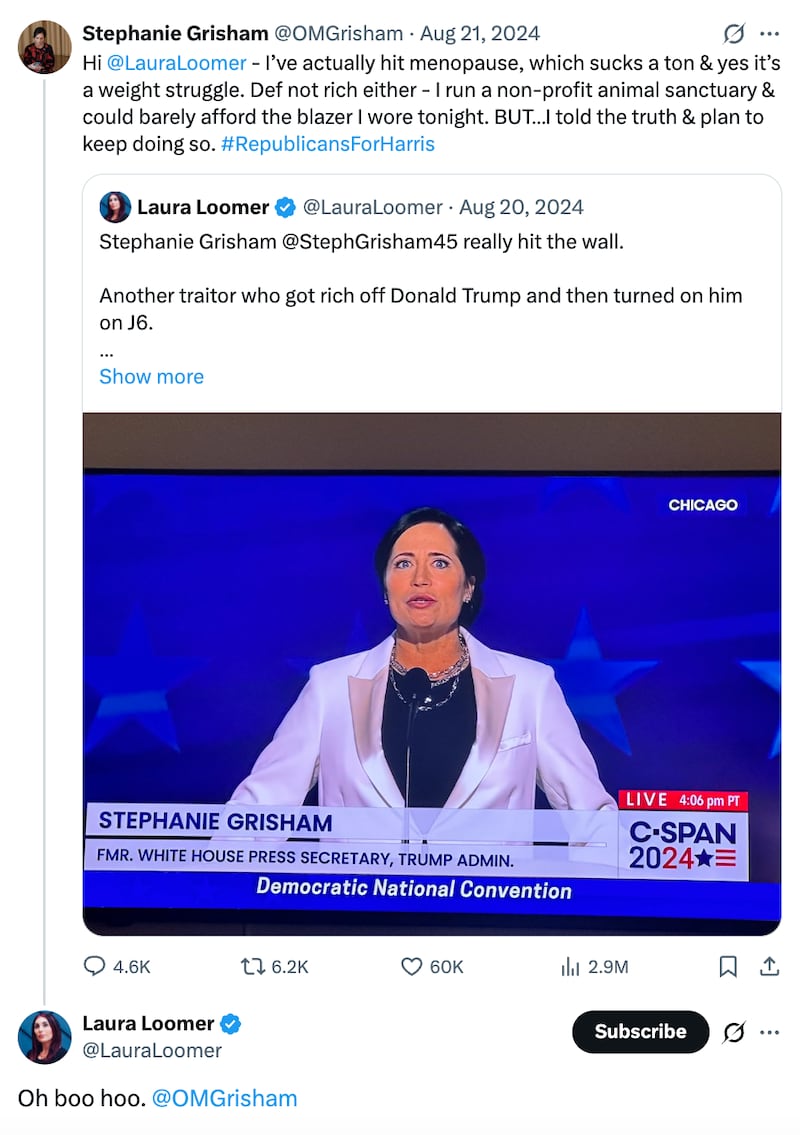The width and height of the screenshot is (800, 1135).
Task: Open Grok icon on Grisham's tweet
Action: (733, 34)
